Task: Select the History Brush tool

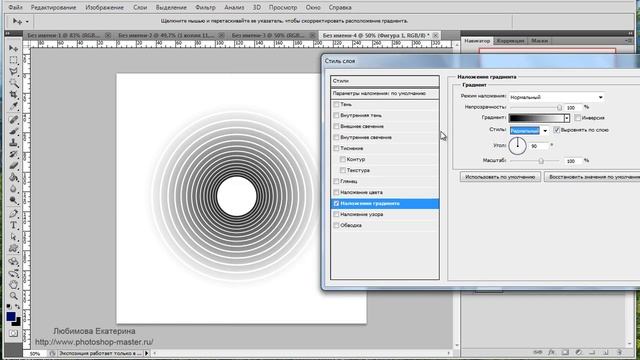Action: [13, 154]
